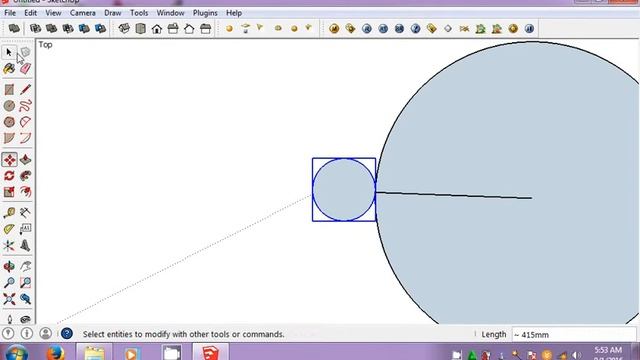Activate the Look Around eye tool
This screenshot has height=360, width=640.
25,319
